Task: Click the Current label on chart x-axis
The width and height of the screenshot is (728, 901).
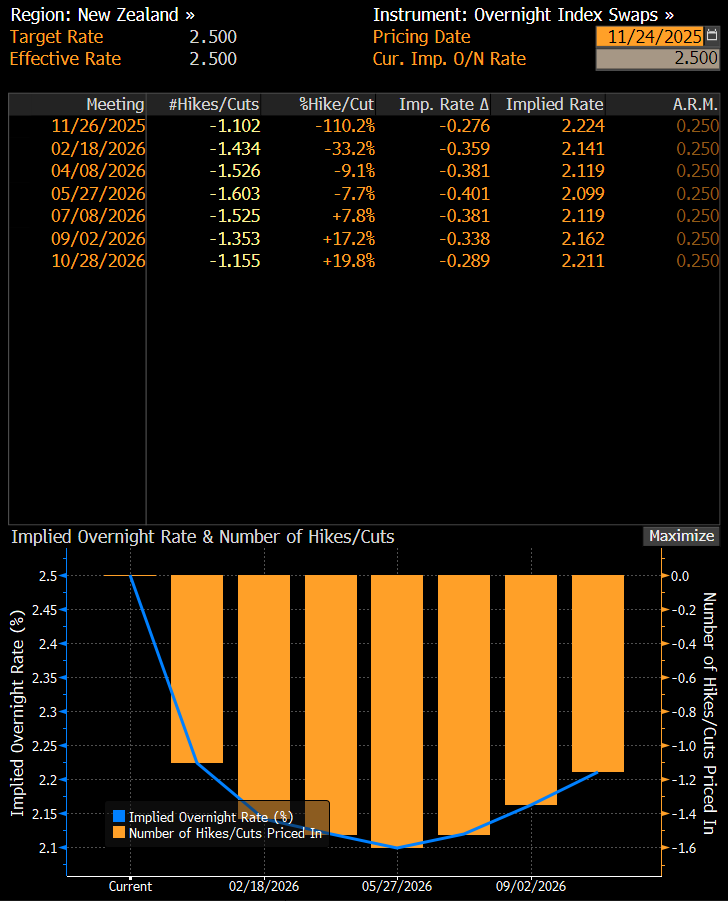Action: click(130, 886)
